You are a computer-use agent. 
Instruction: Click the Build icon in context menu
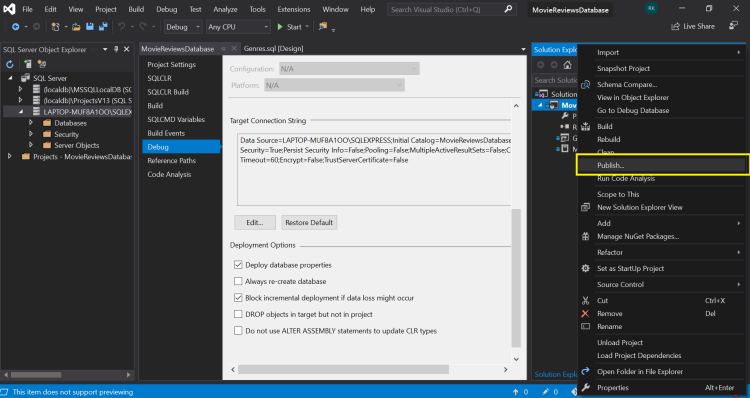click(585, 127)
